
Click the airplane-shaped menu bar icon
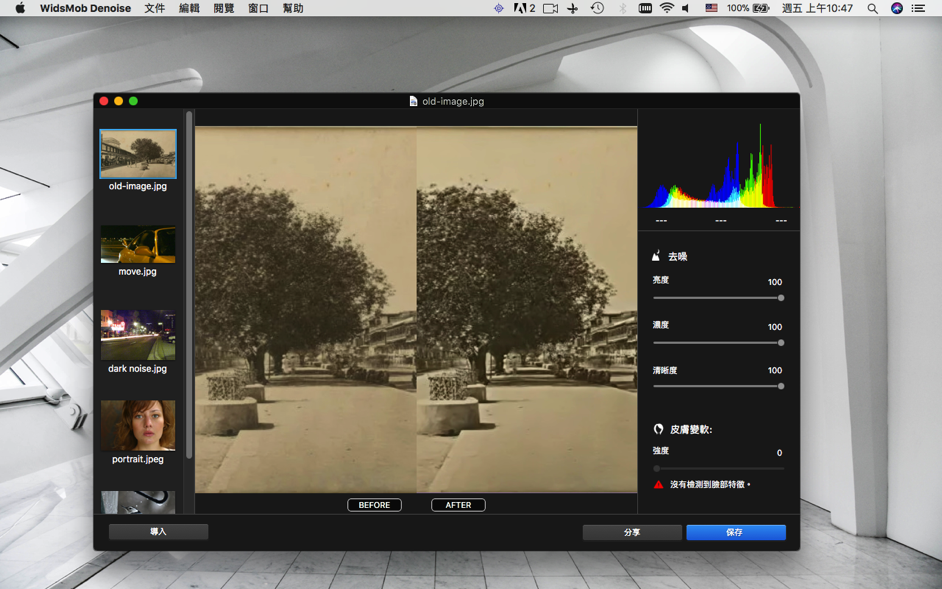pyautogui.click(x=573, y=8)
